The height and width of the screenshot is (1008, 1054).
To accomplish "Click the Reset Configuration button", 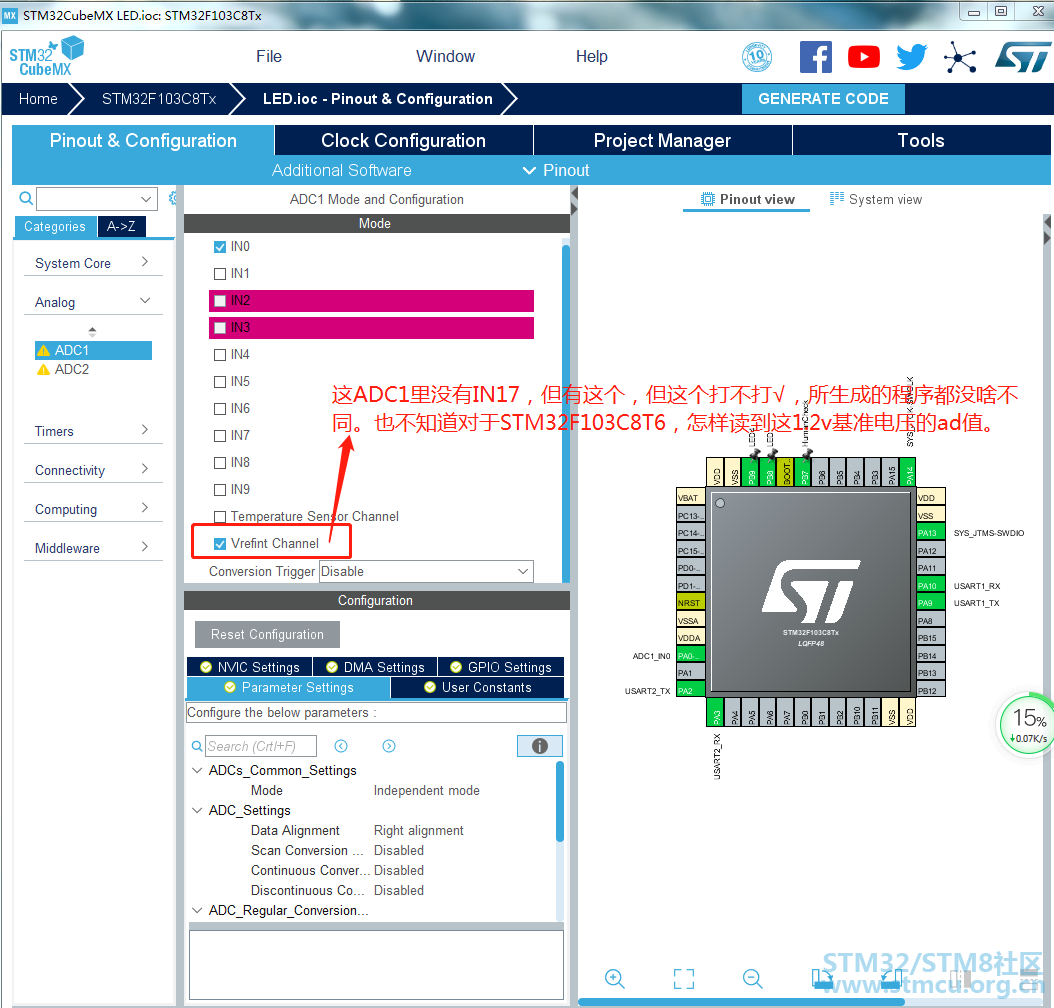I will click(267, 634).
